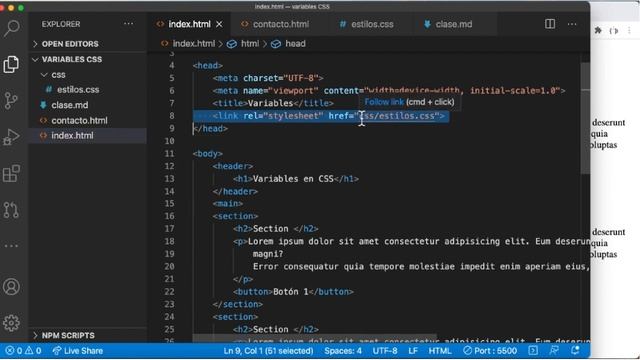Open the Manage gear icon
The width and height of the screenshot is (640, 360).
coord(11,323)
